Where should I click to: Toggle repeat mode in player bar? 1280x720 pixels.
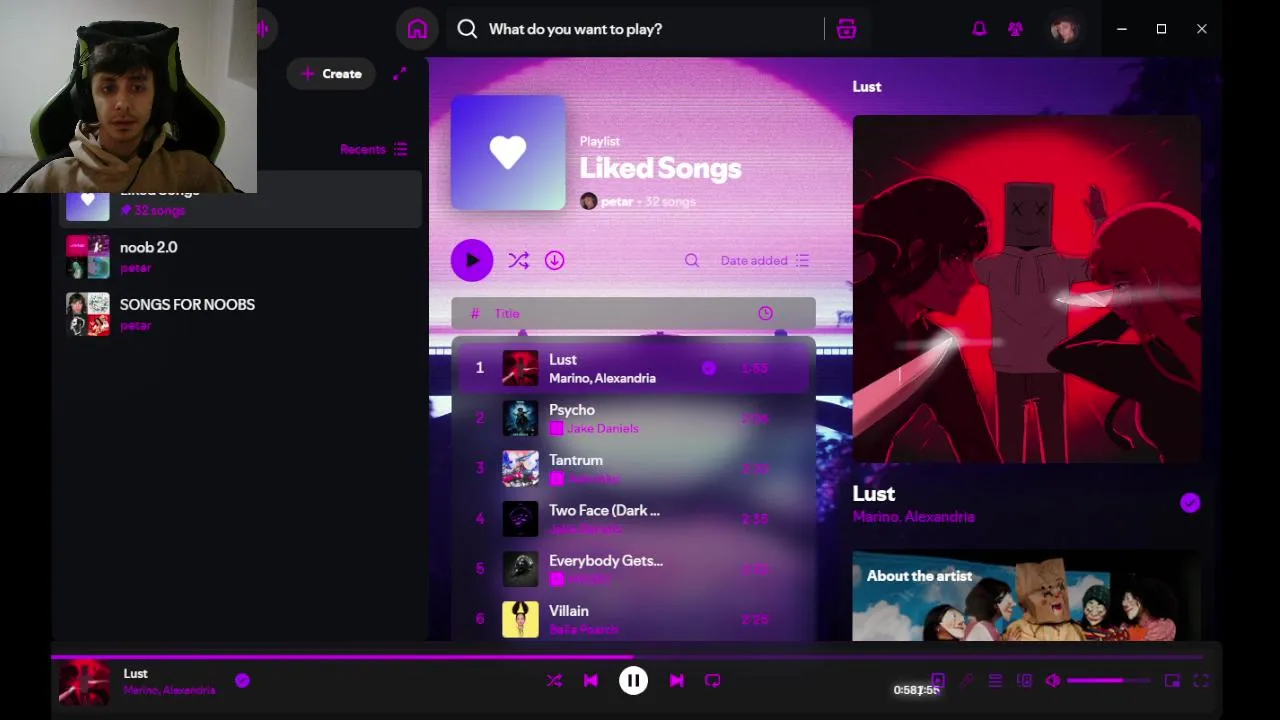(712, 681)
